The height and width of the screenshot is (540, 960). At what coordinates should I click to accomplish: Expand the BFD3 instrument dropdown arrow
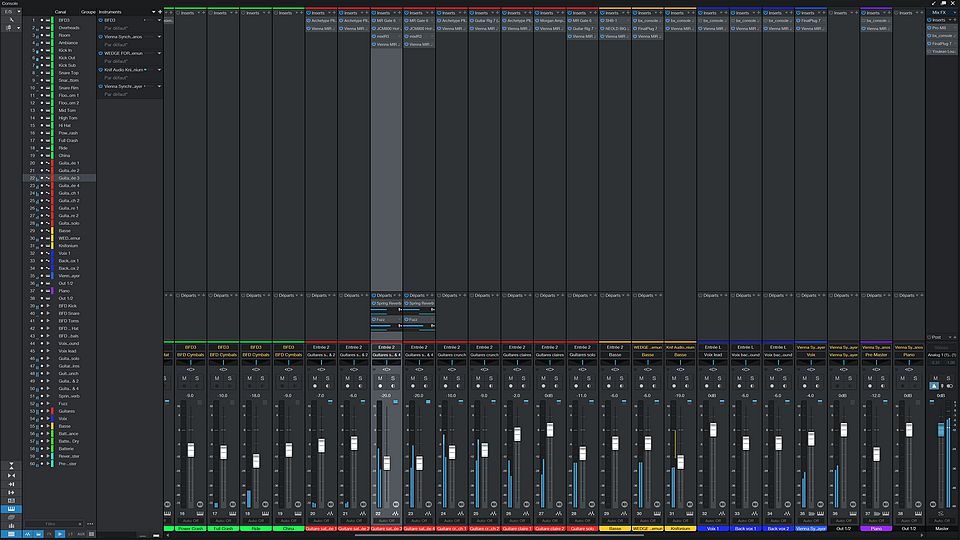tap(158, 20)
